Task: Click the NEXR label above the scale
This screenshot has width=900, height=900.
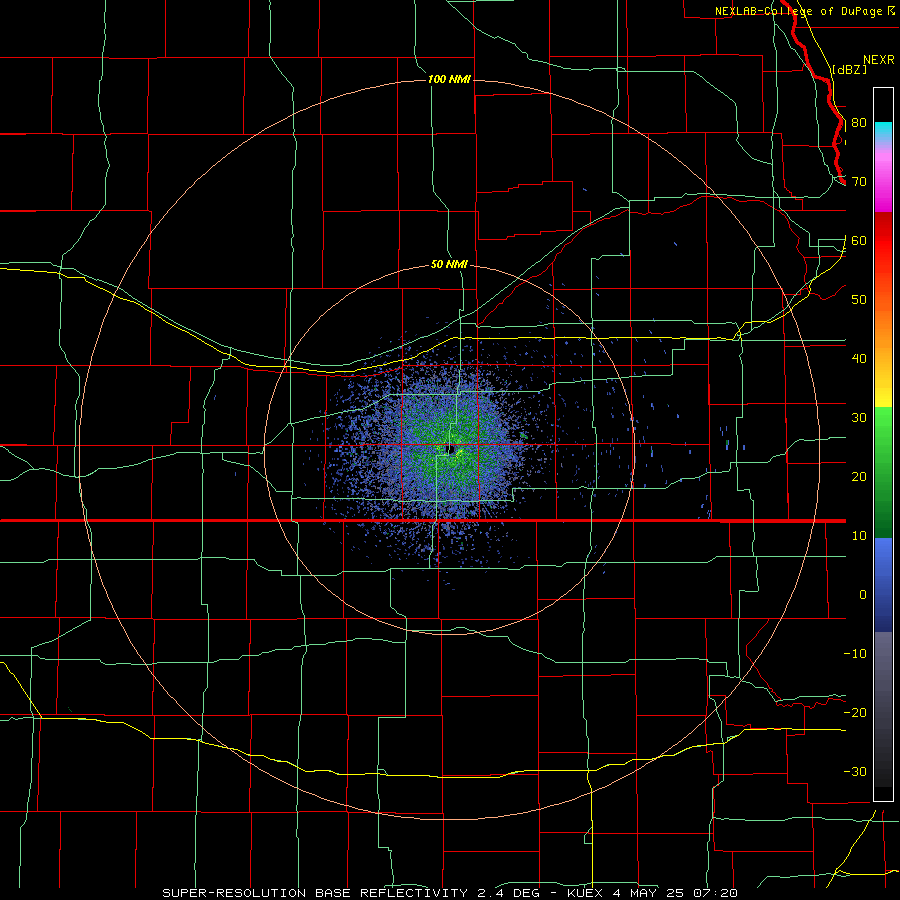Action: pos(879,60)
